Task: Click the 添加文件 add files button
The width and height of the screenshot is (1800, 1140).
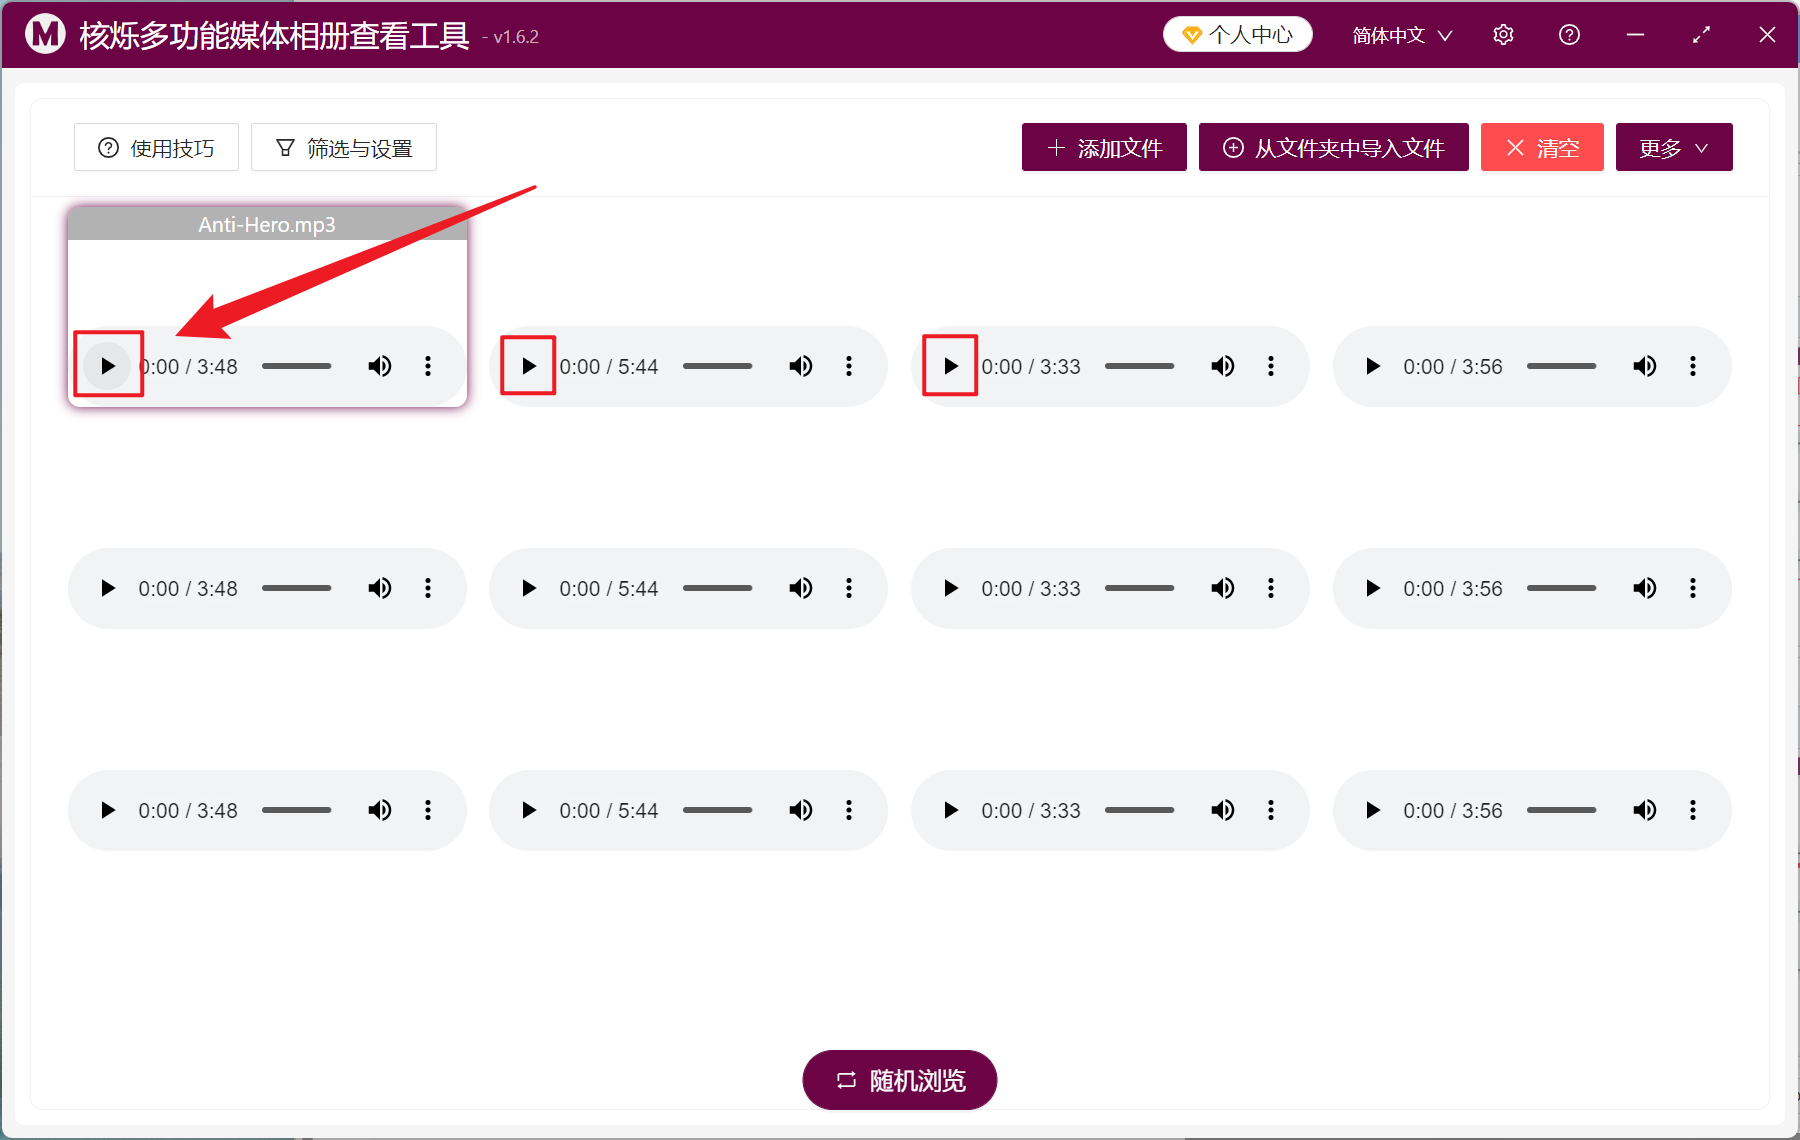Action: 1103,147
